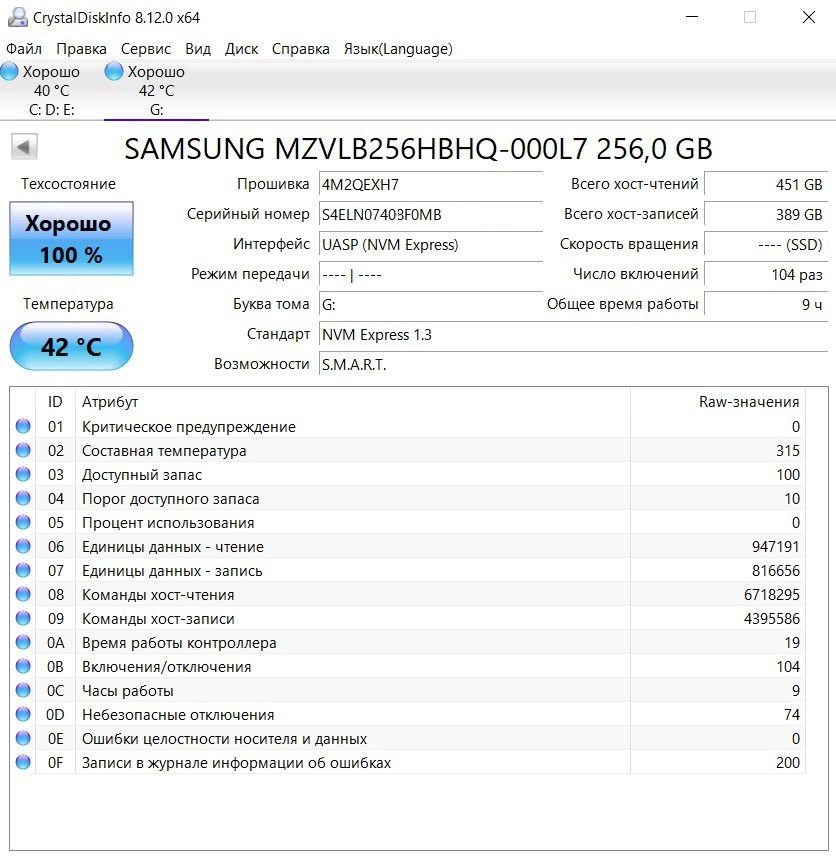This screenshot has width=836, height=860.
Task: Click the status orb of attribute 0A
Action: click(x=23, y=642)
